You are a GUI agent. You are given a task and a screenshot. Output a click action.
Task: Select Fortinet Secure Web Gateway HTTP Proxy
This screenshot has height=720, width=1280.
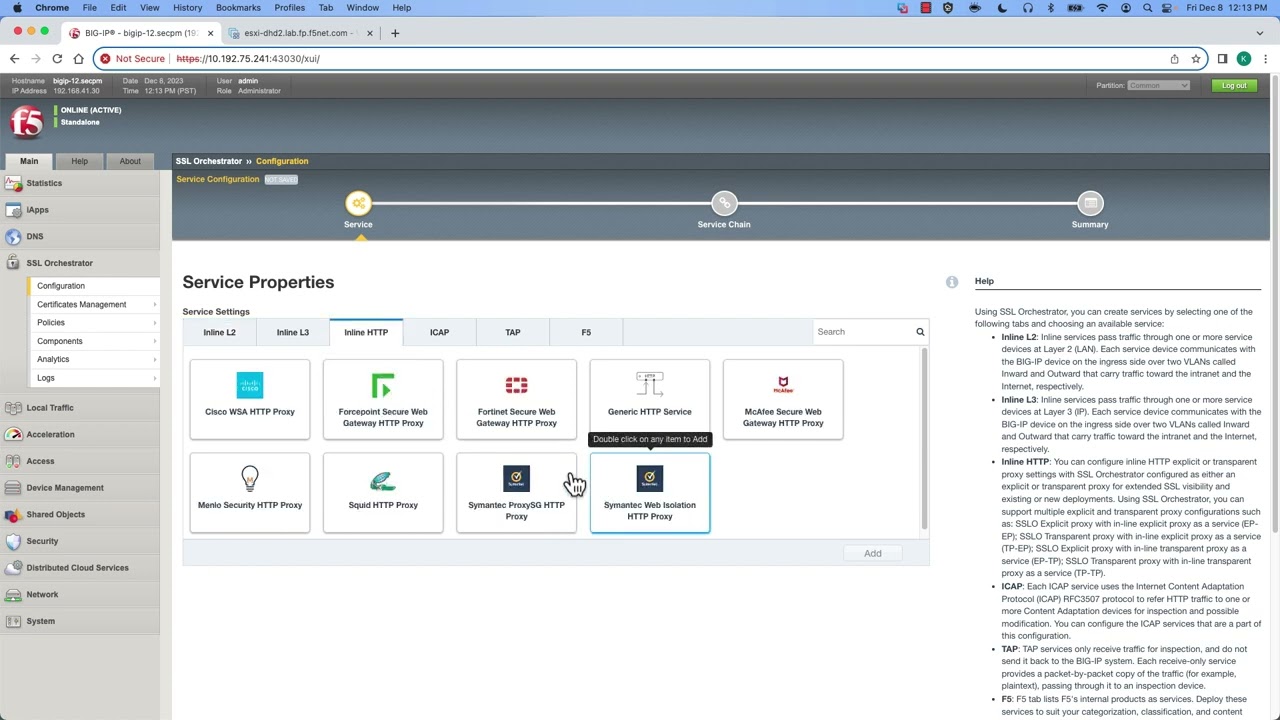point(516,399)
